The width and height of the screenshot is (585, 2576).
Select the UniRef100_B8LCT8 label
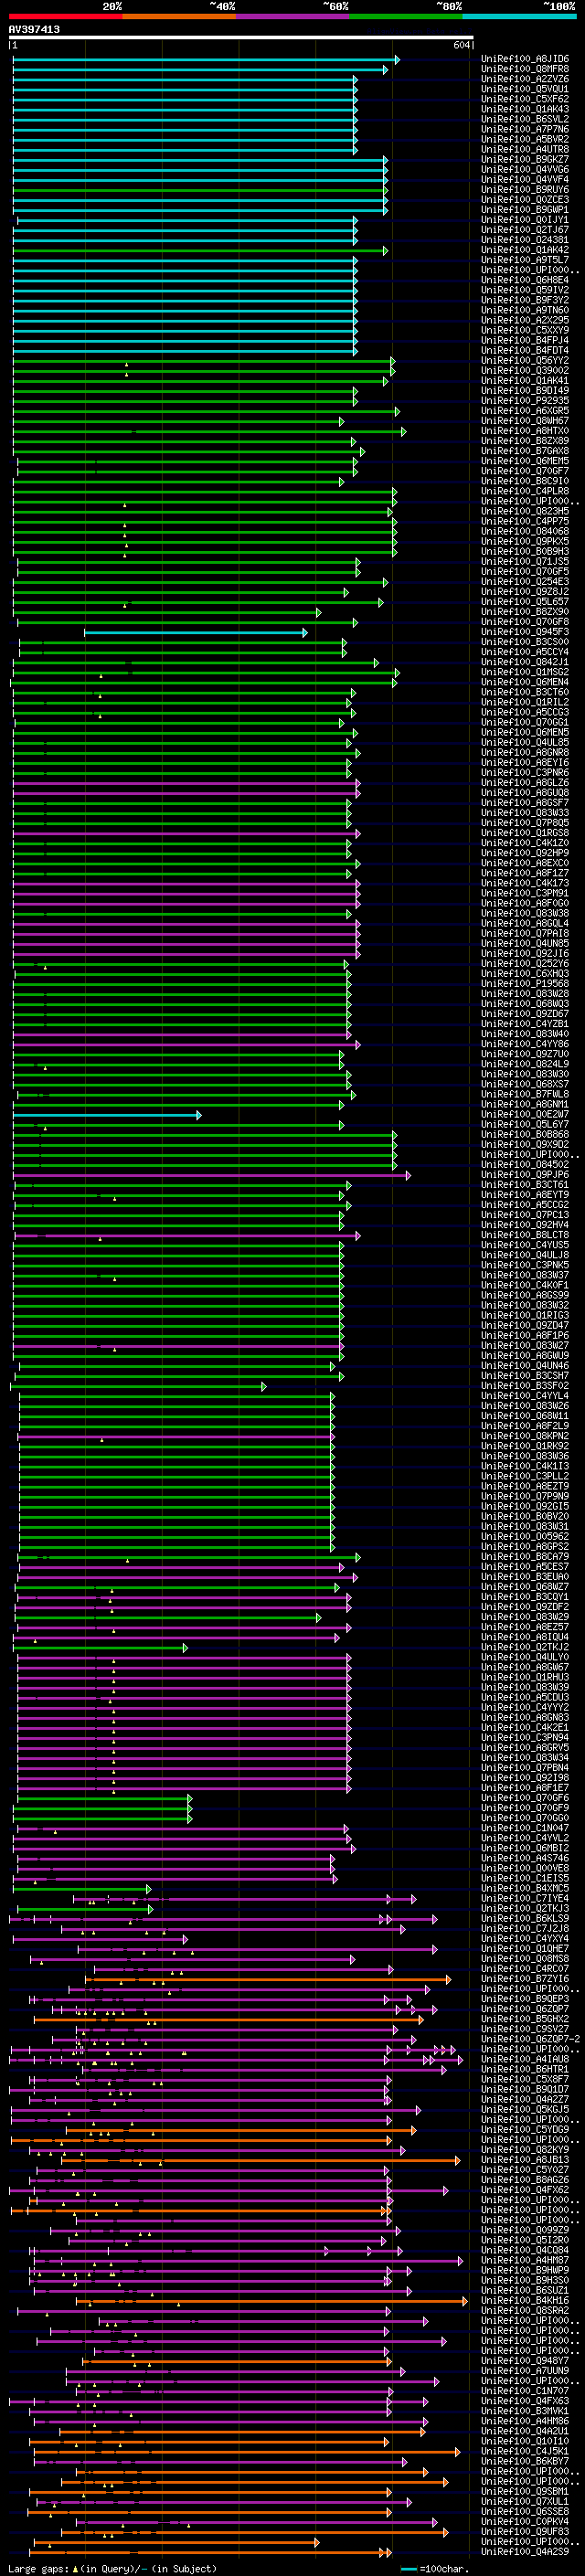525,1235
